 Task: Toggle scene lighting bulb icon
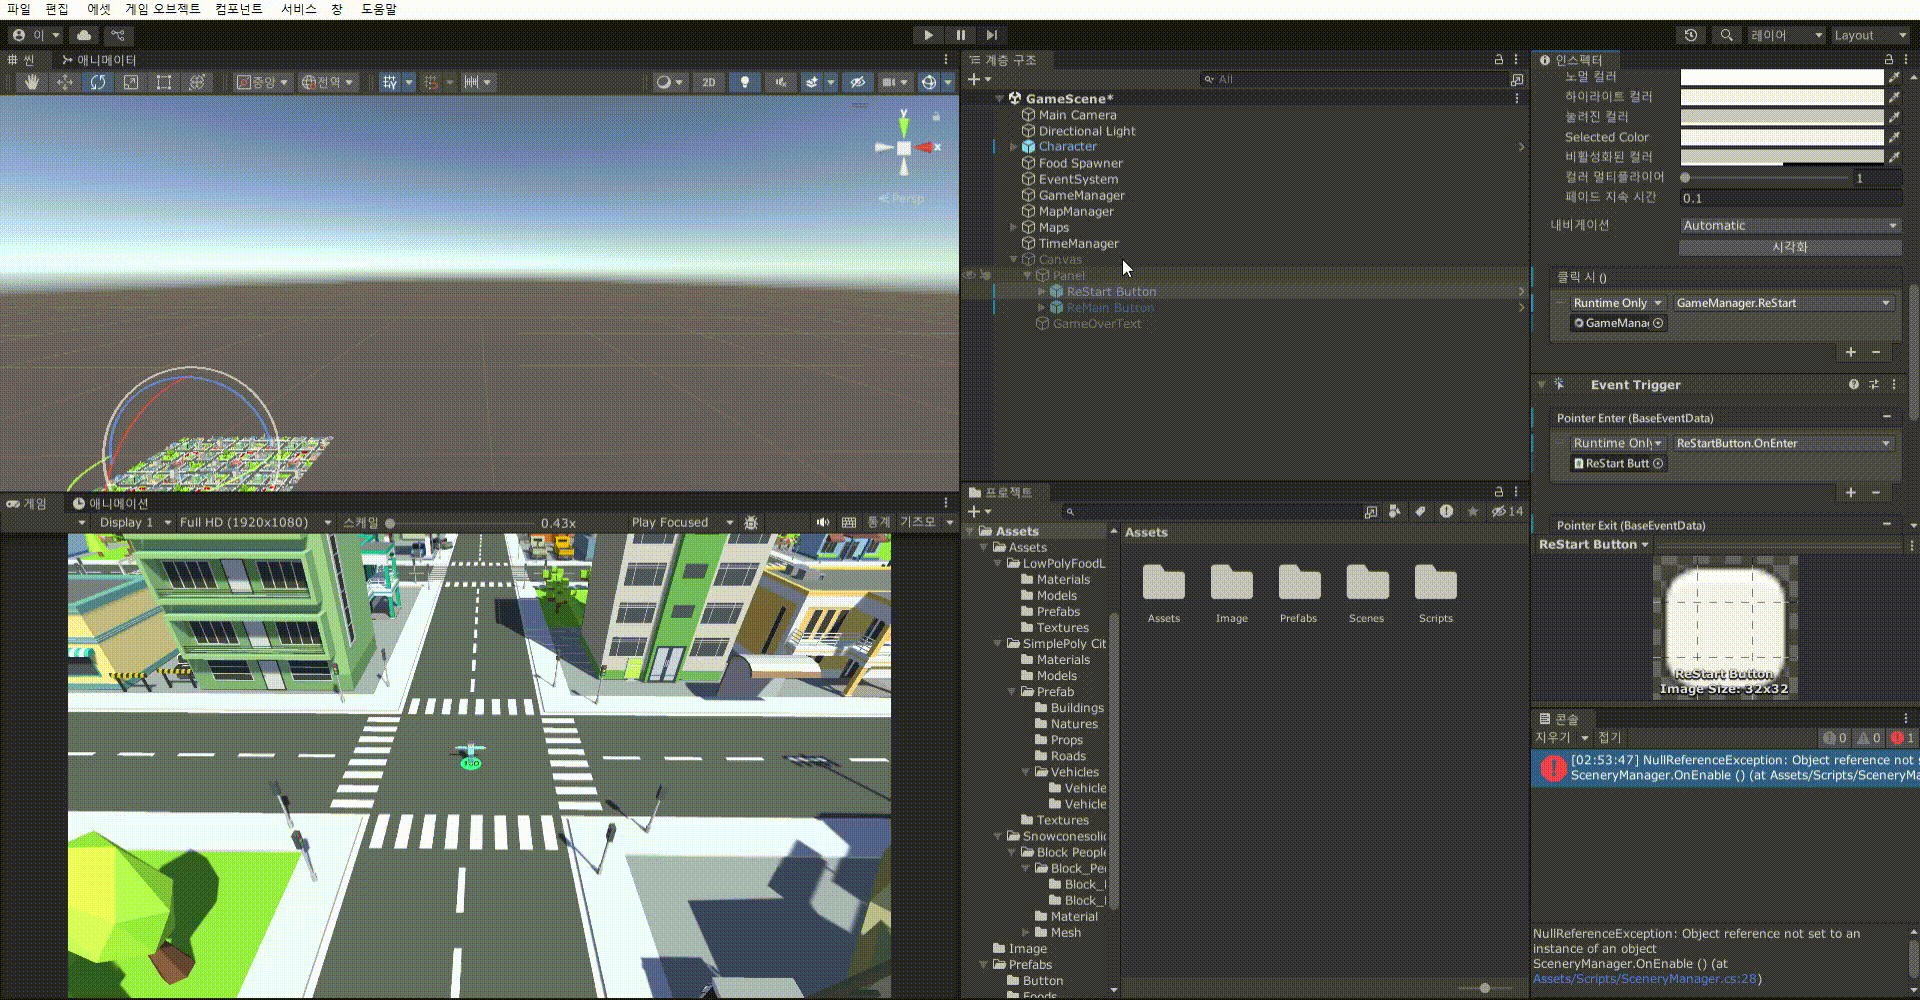(x=744, y=82)
